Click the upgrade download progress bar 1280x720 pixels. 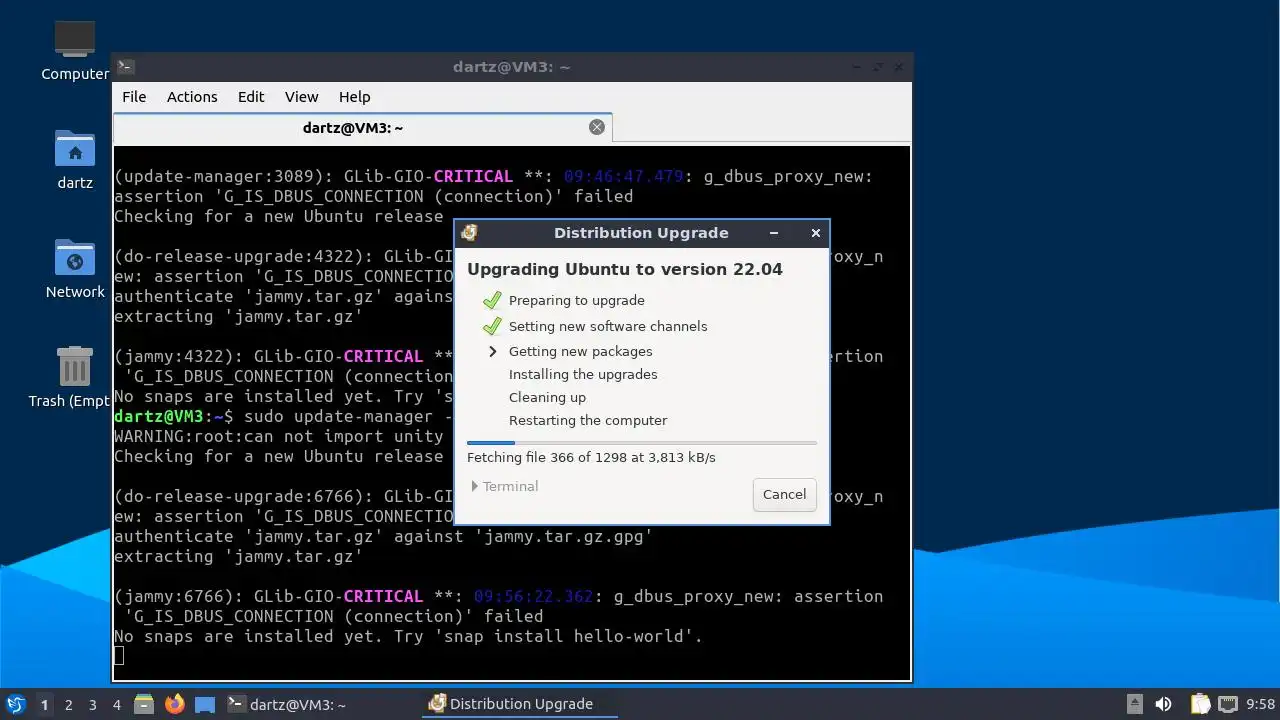[x=641, y=442]
